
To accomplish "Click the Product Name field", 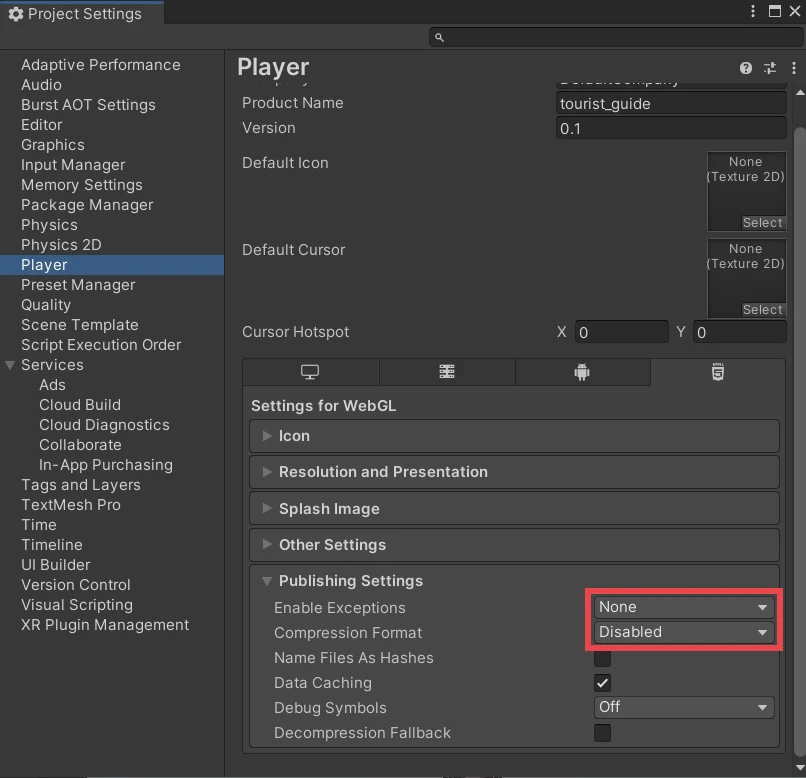I will click(x=671, y=103).
